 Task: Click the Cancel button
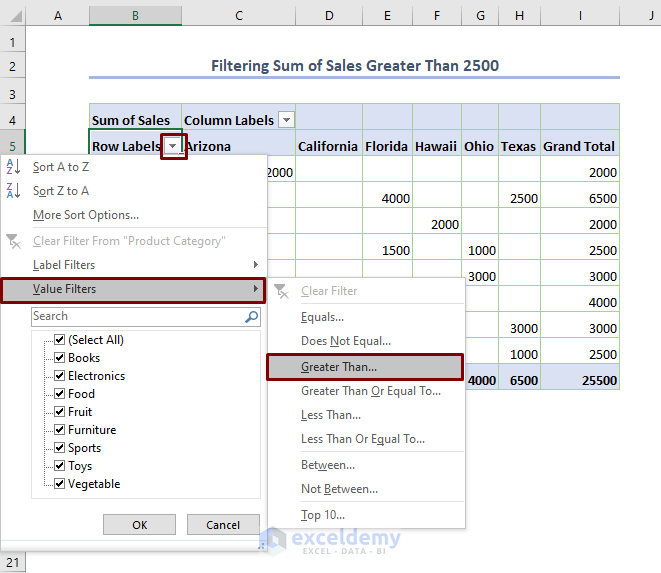223,525
